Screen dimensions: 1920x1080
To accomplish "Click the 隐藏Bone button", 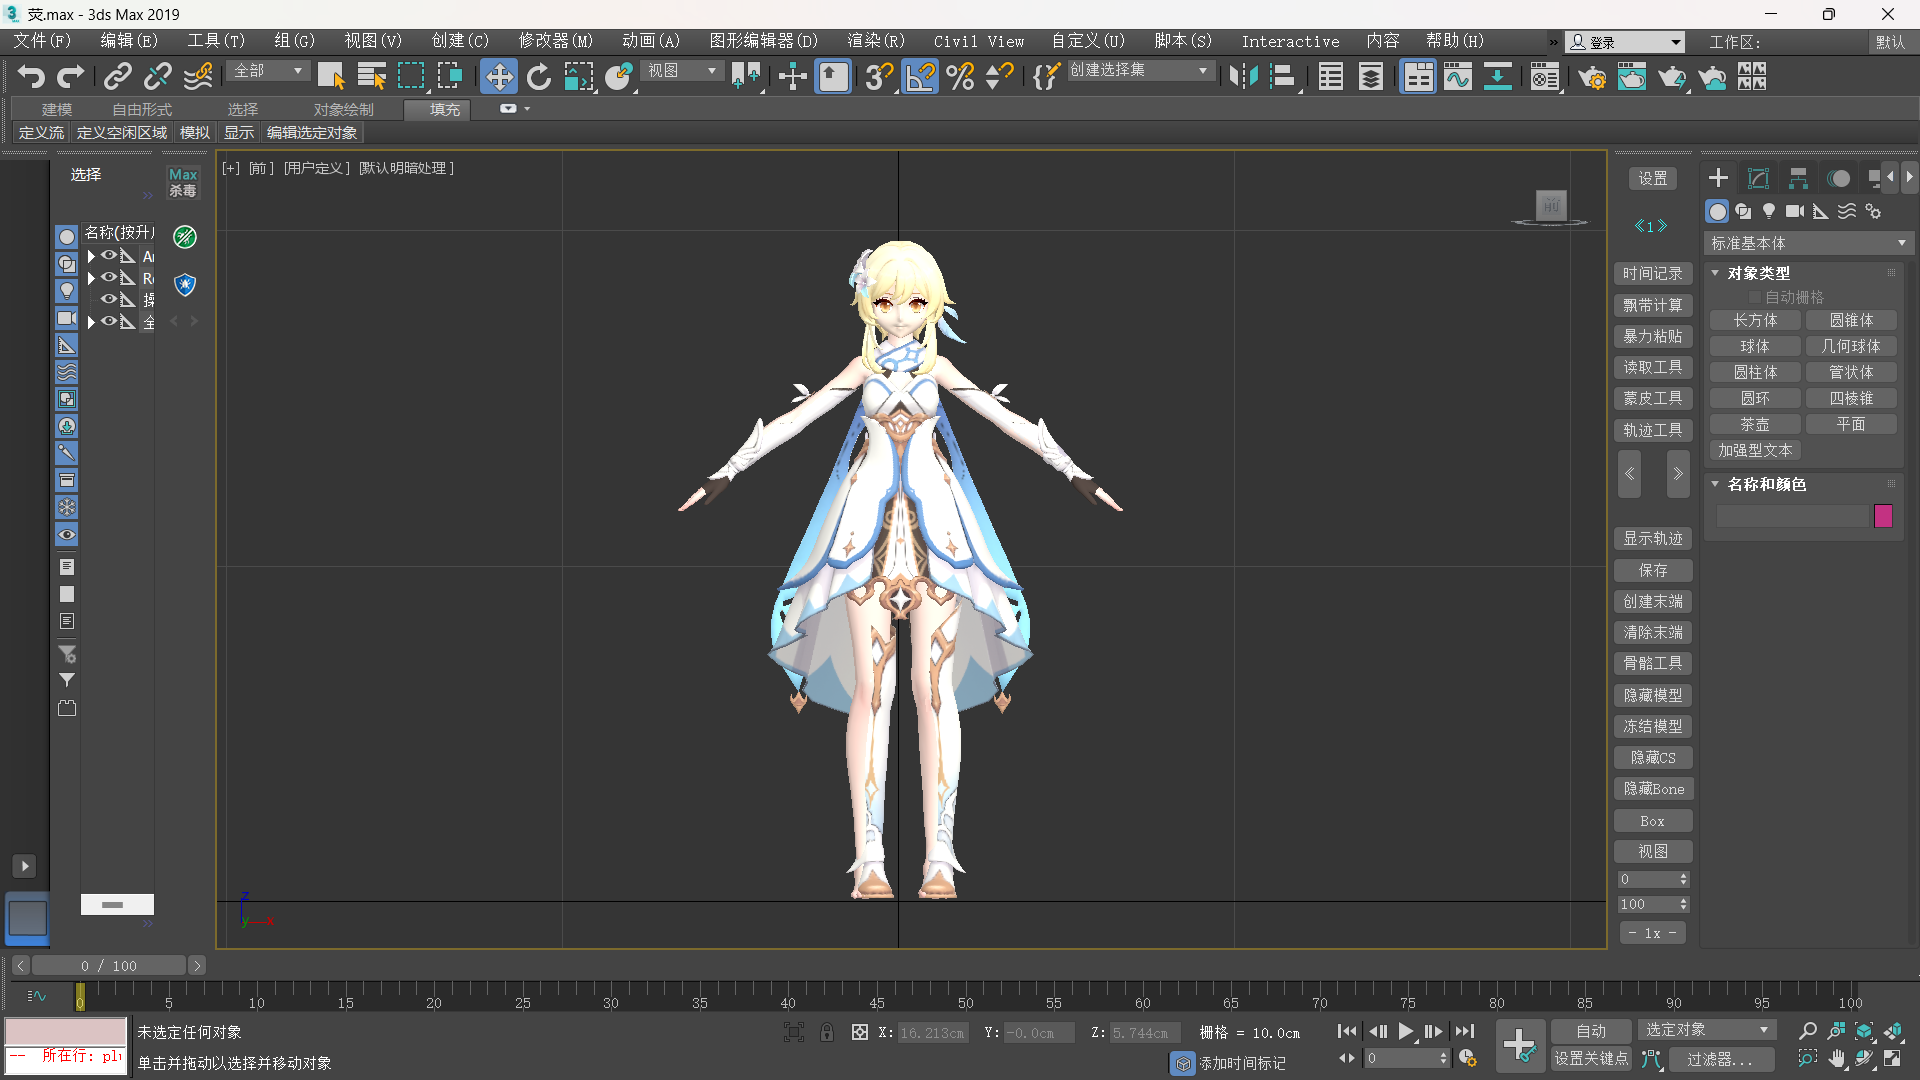I will coord(1653,789).
